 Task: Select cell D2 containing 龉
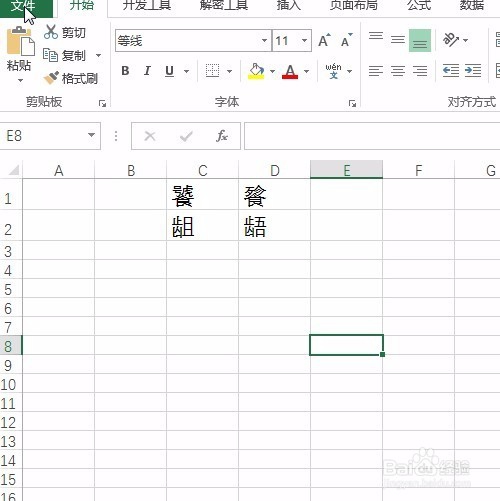[274, 226]
